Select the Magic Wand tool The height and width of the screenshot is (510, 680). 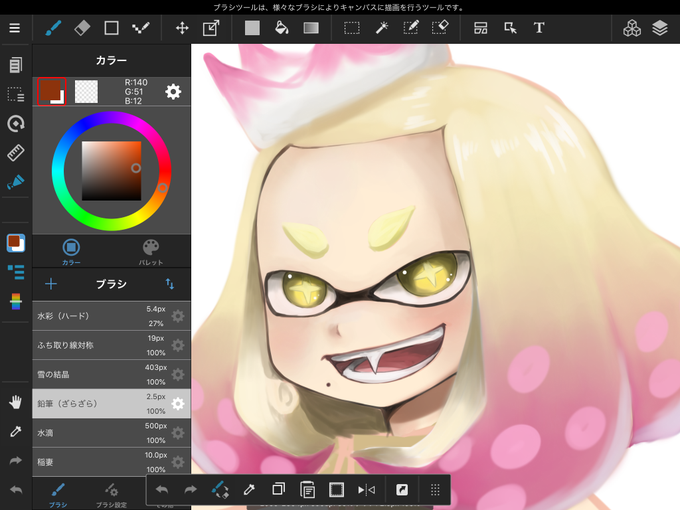[382, 28]
